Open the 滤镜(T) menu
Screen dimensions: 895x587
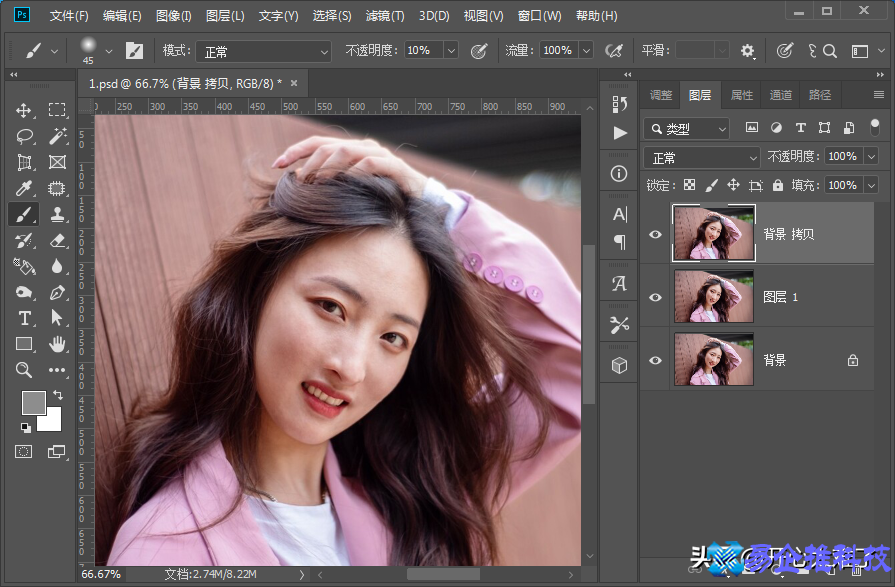pos(384,16)
